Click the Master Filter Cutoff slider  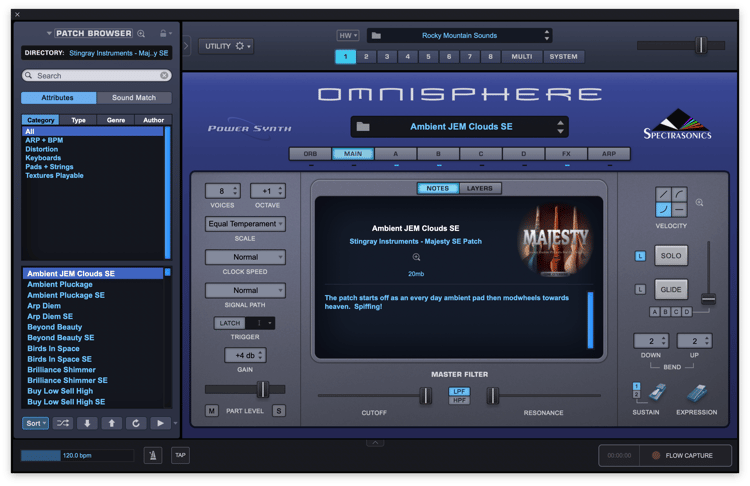375,396
